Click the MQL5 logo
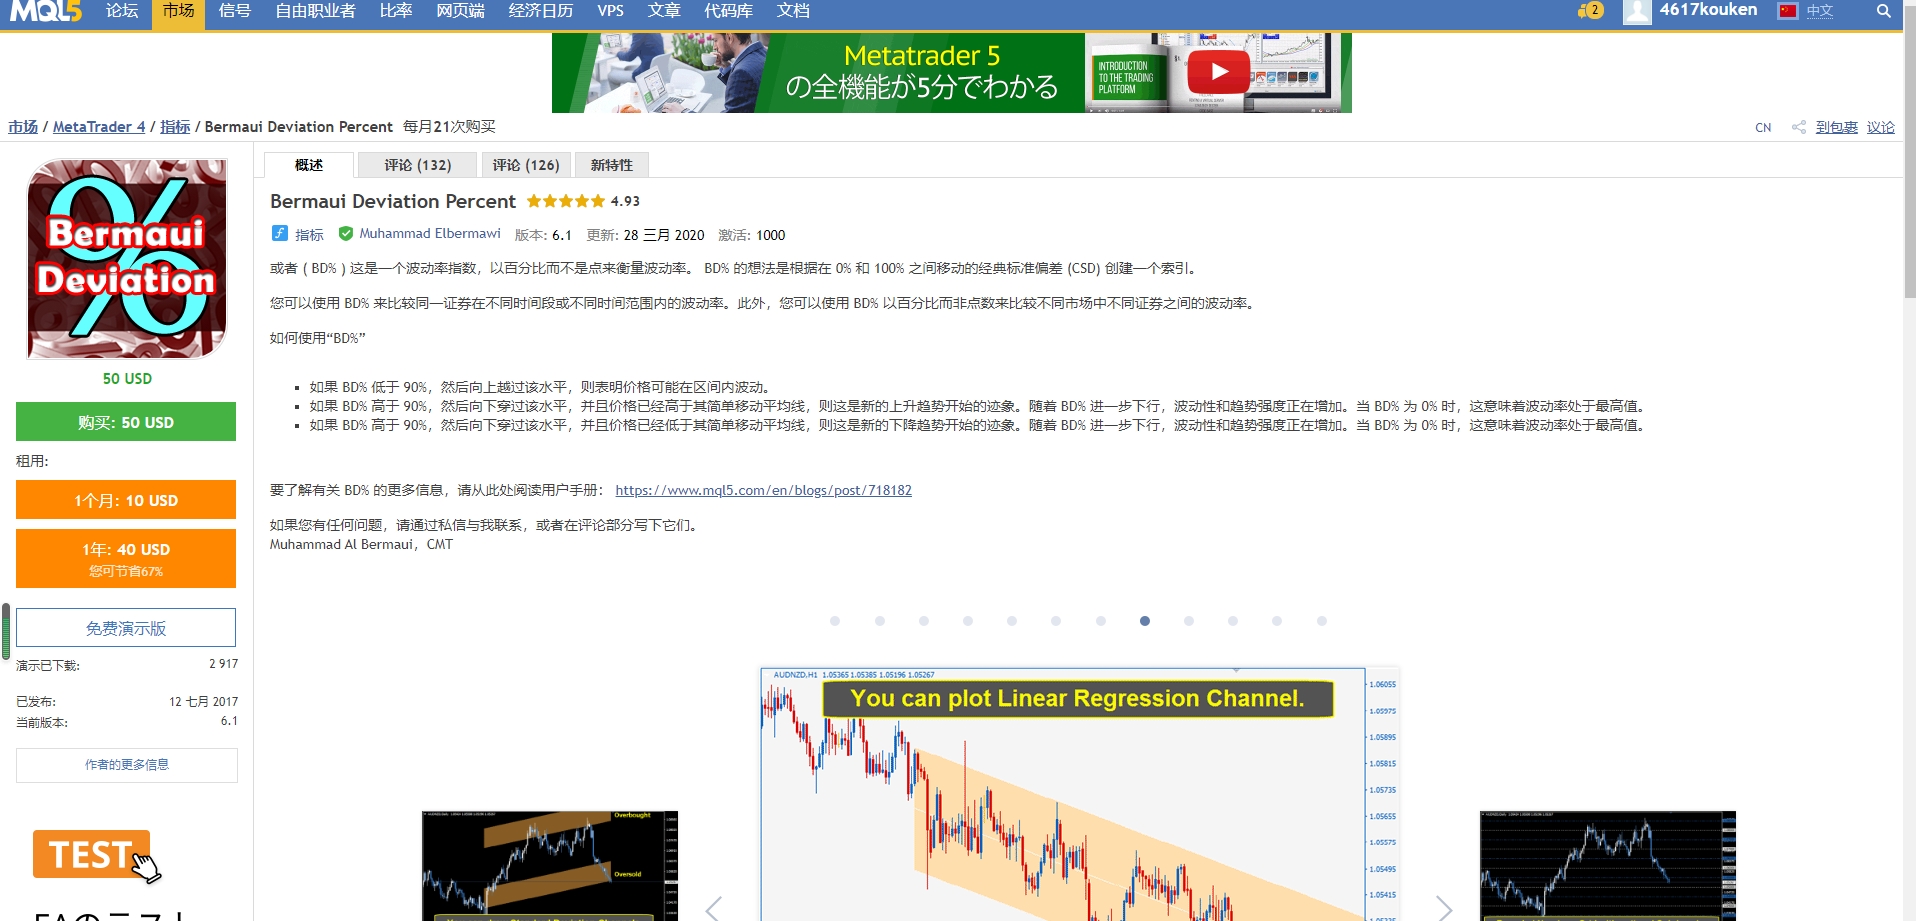The height and width of the screenshot is (921, 1916). [x=45, y=11]
